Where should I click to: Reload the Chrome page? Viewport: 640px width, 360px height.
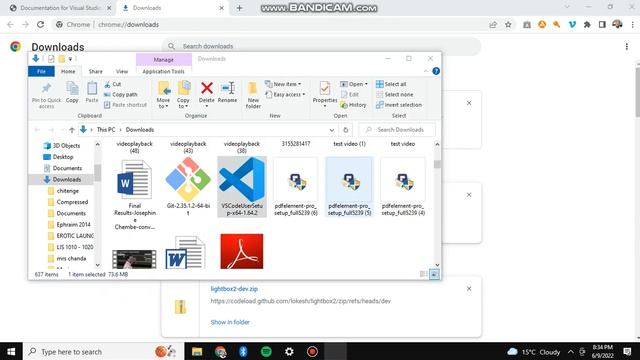(40, 24)
